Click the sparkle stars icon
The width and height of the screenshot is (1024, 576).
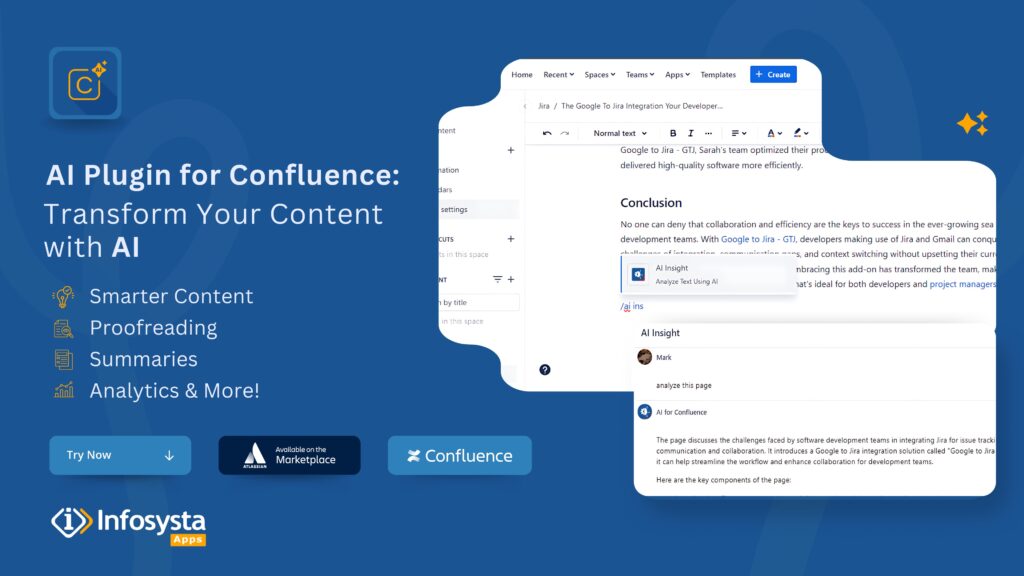point(973,123)
